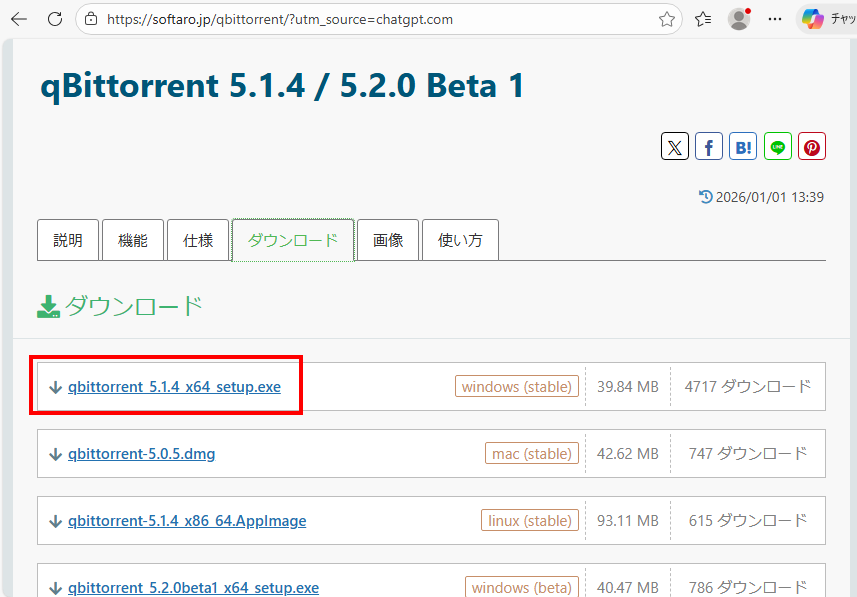Bookmark this page with star icon
The image size is (857, 597).
coord(667,19)
